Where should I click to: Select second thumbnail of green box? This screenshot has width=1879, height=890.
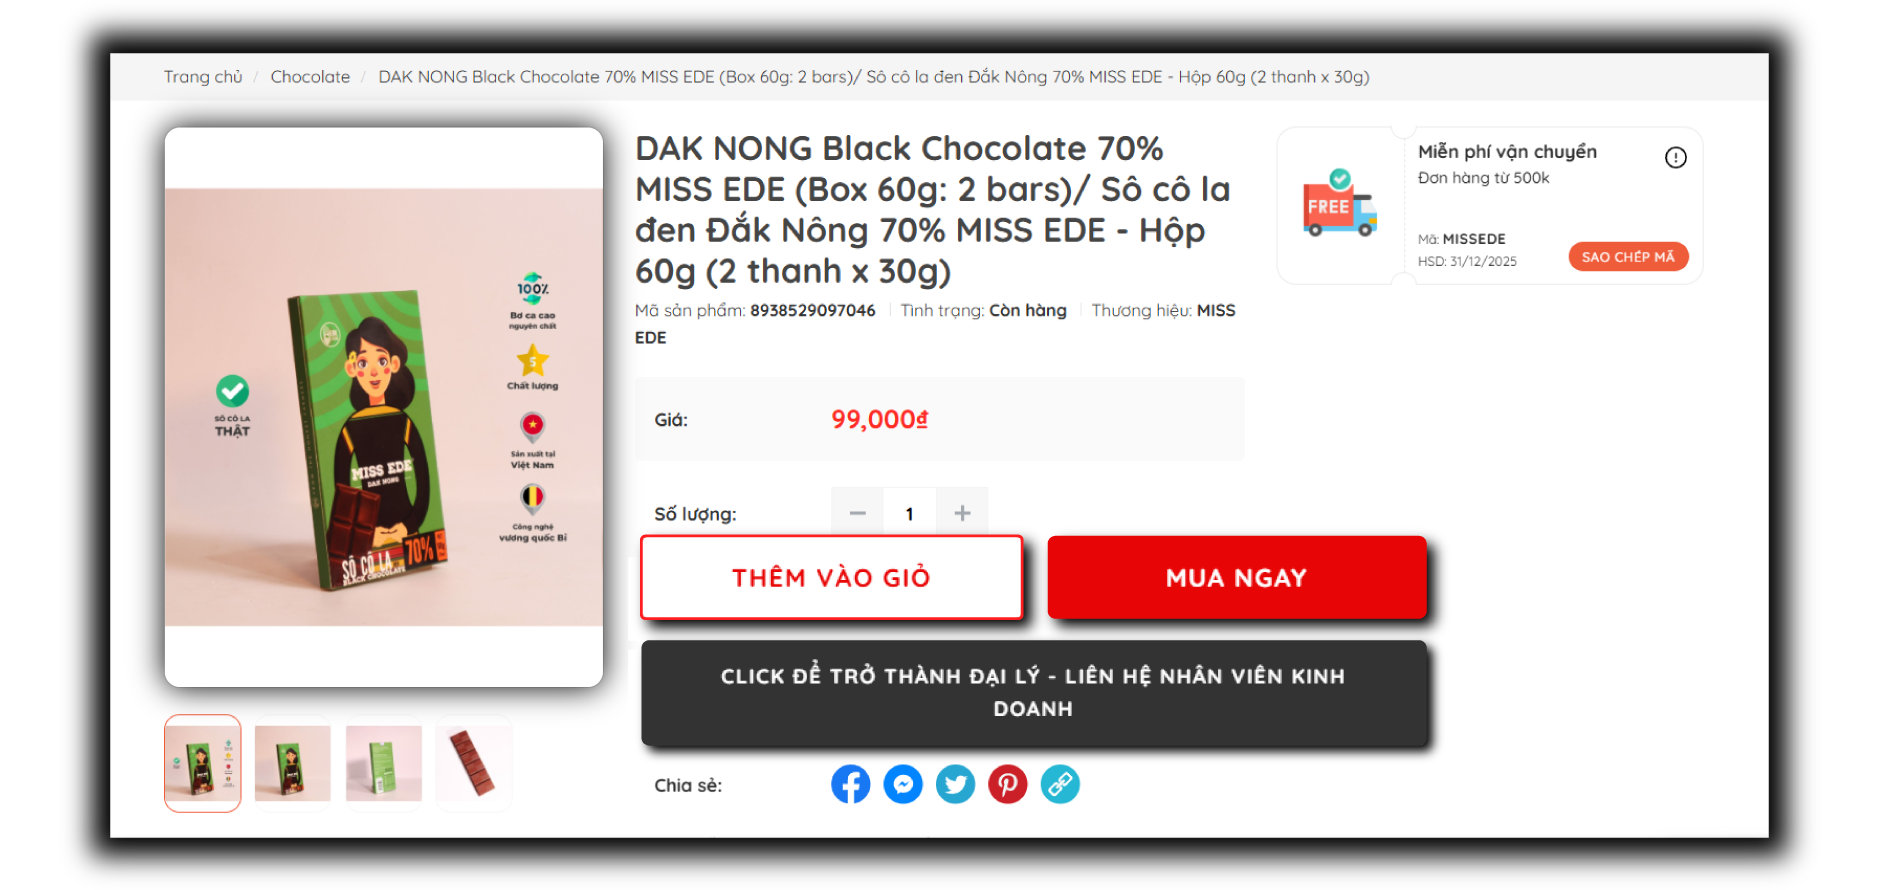pyautogui.click(x=293, y=763)
